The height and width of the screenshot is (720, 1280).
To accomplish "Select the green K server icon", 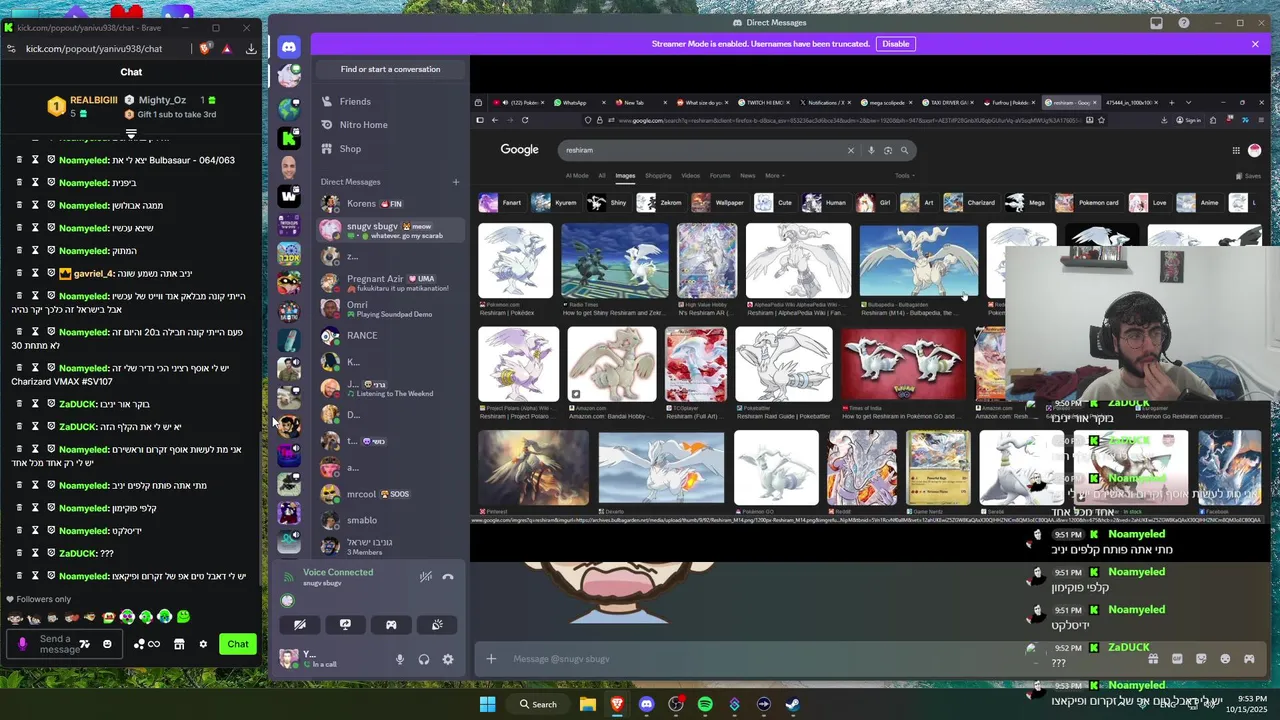I will pyautogui.click(x=289, y=138).
